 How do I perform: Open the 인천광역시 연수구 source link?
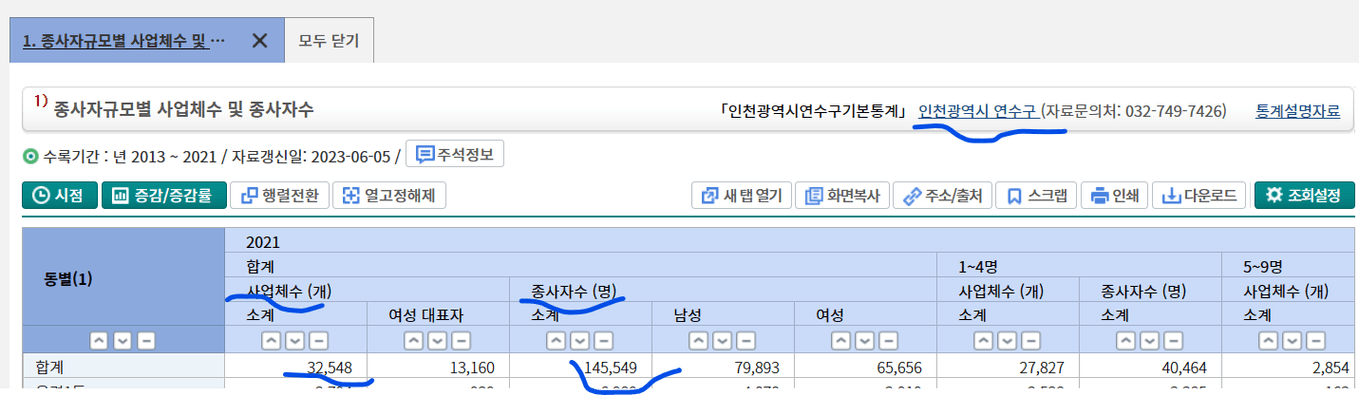979,110
